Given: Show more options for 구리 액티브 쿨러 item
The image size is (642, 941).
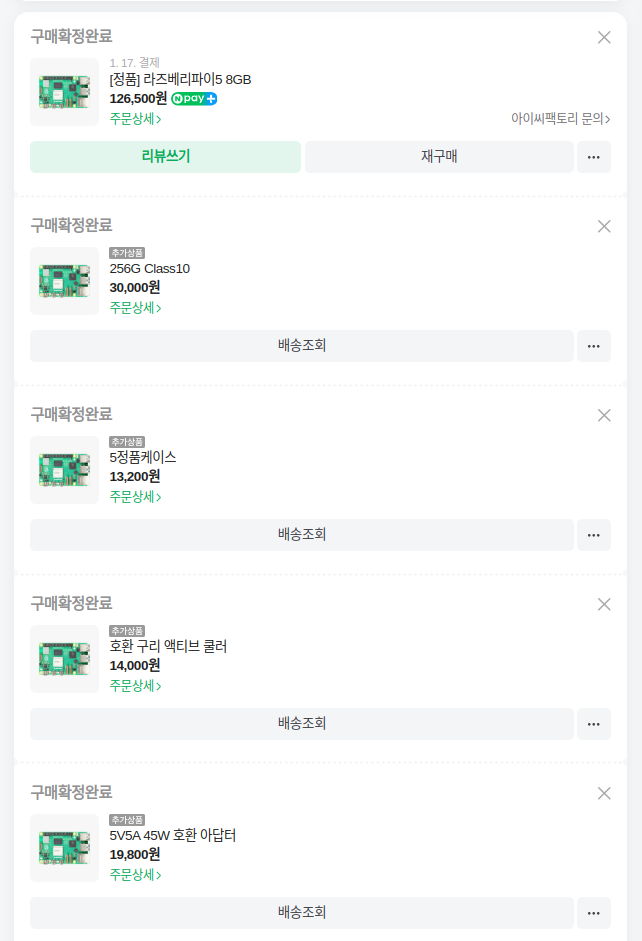Looking at the screenshot, I should (594, 724).
